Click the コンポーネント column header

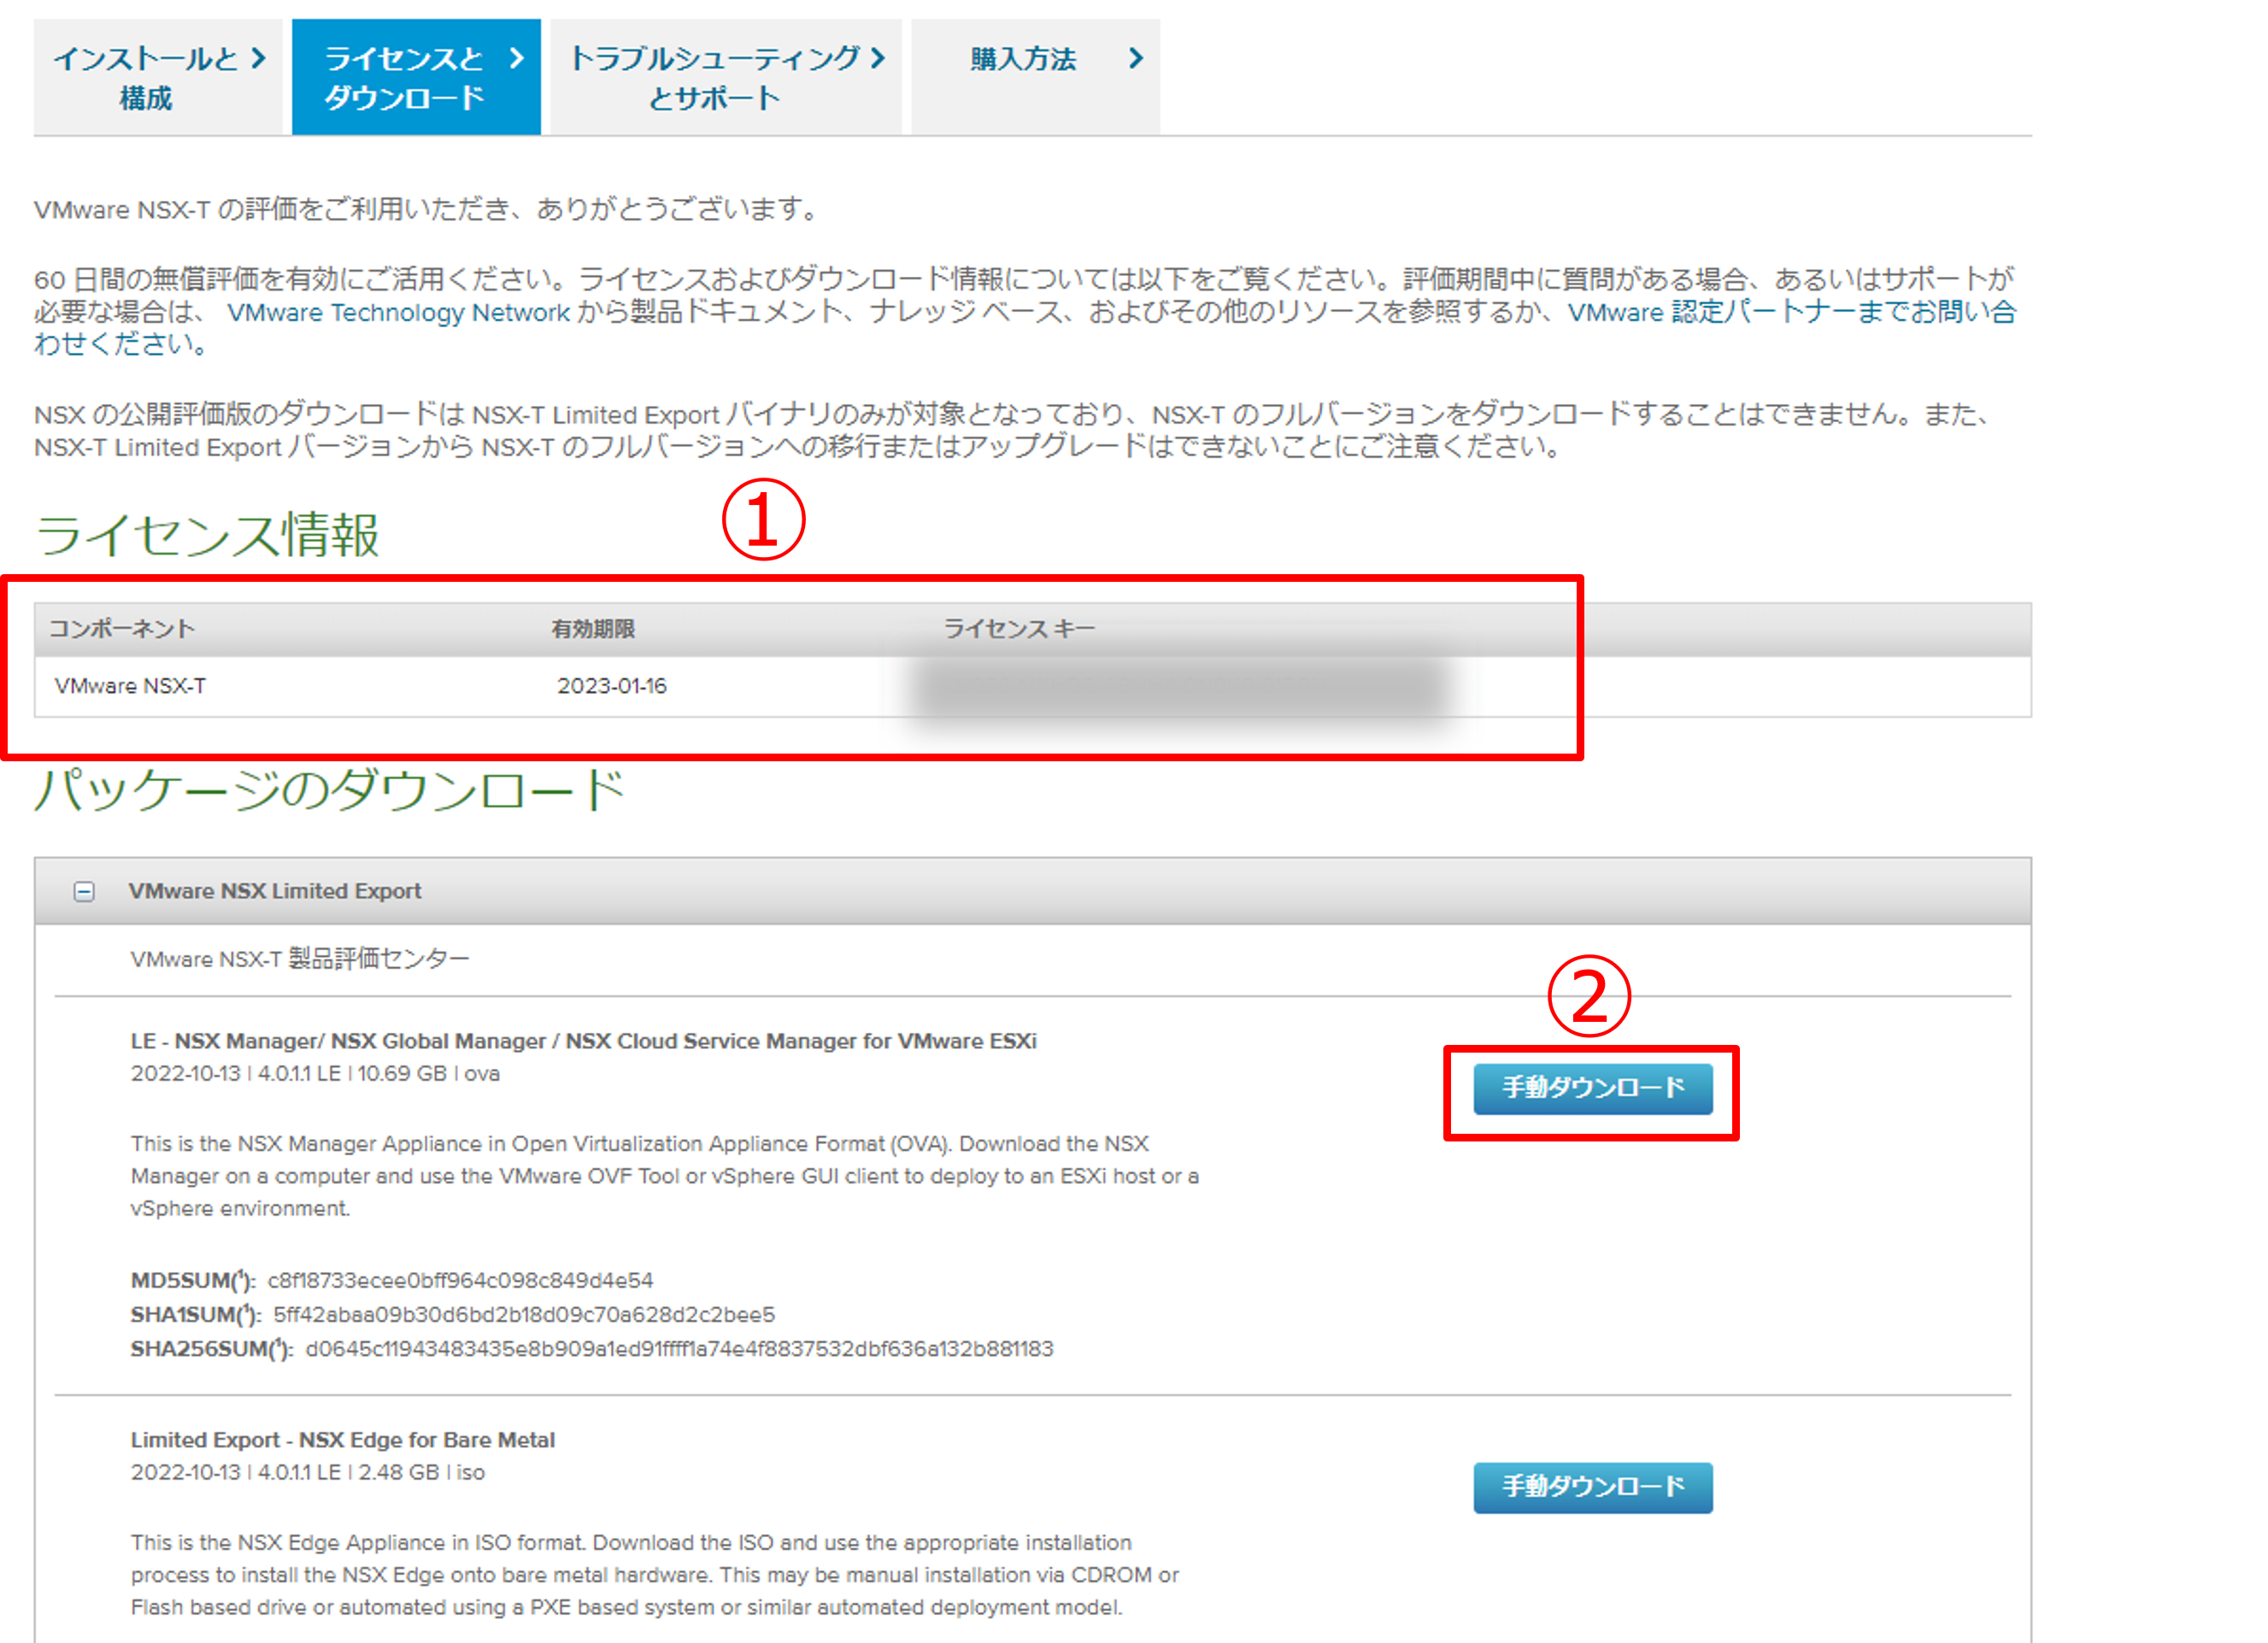122,629
